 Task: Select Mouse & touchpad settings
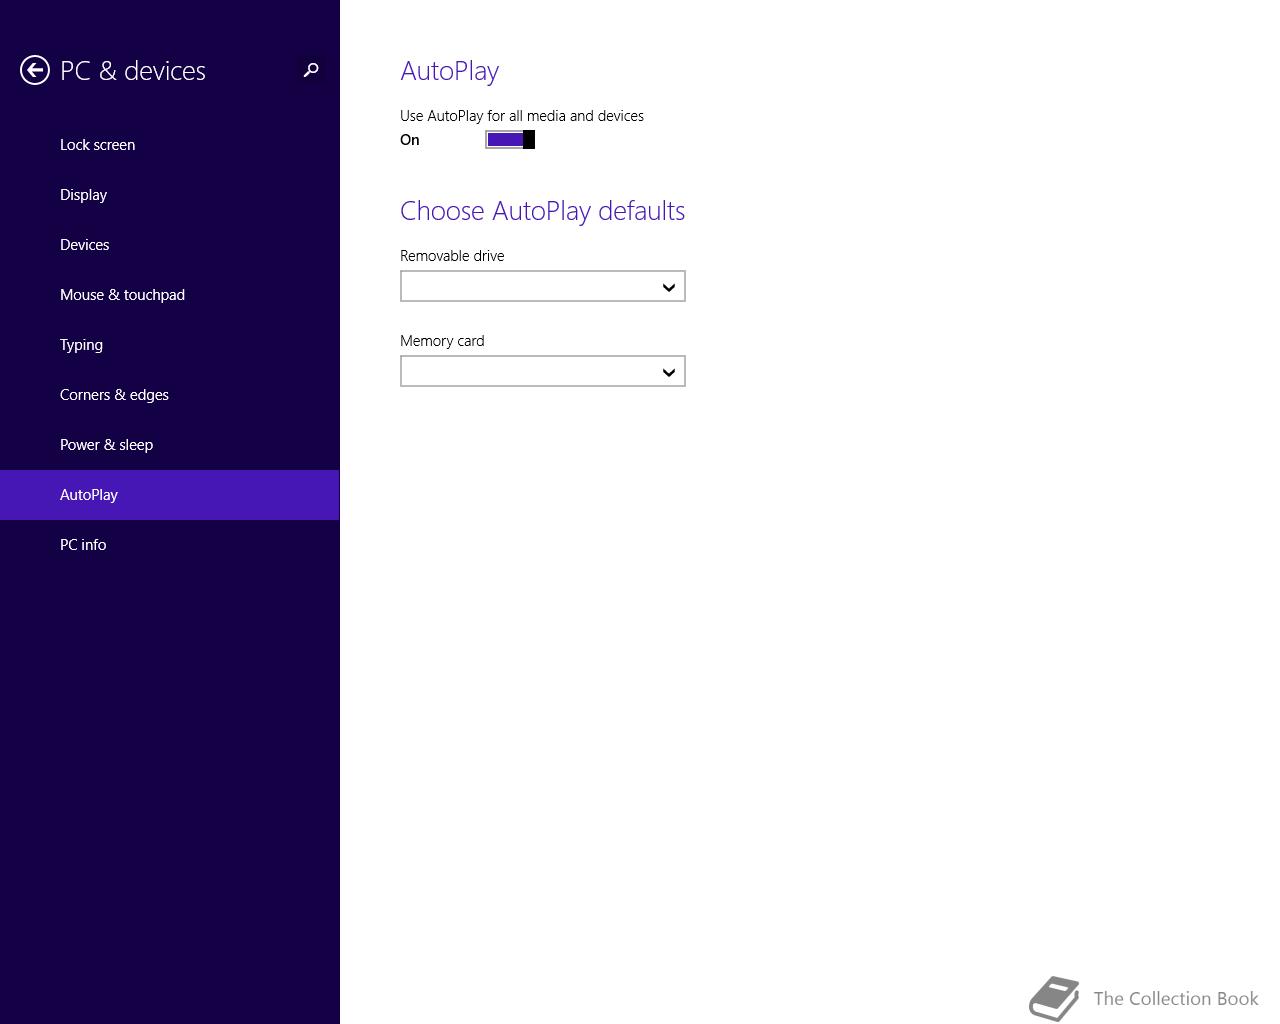(170, 295)
